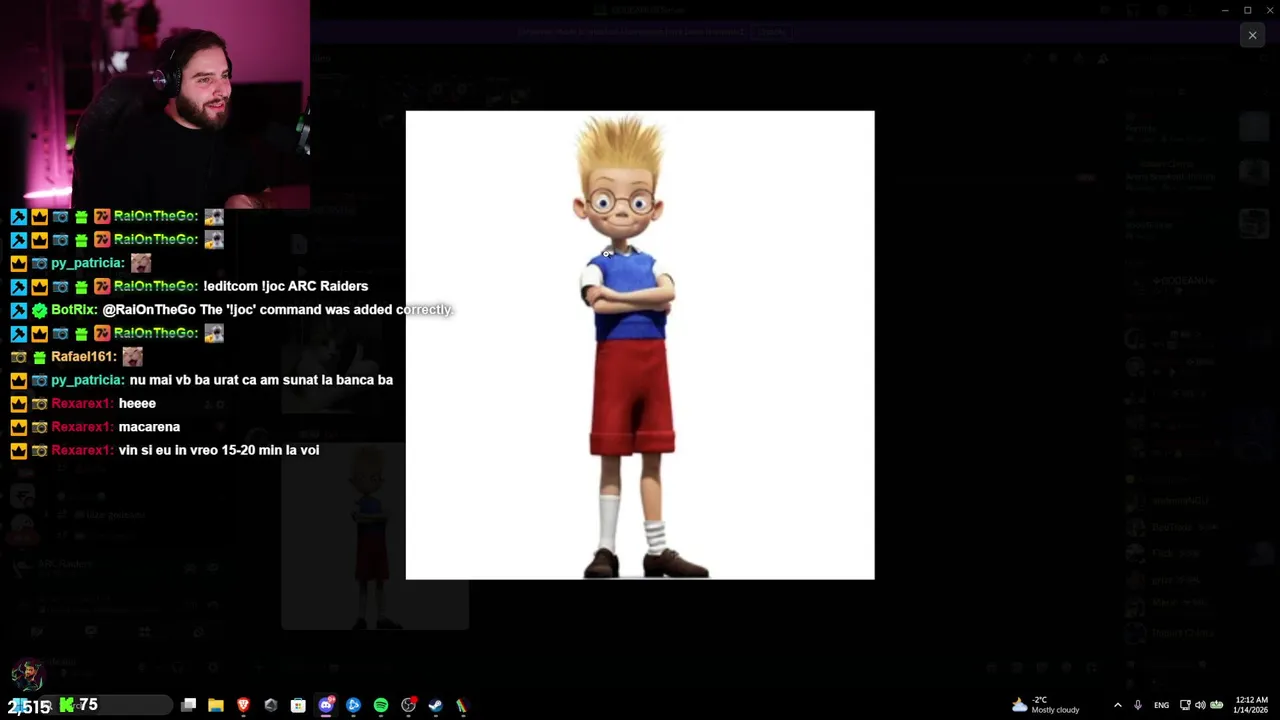Click the green battery tray icon

pos(1217,705)
